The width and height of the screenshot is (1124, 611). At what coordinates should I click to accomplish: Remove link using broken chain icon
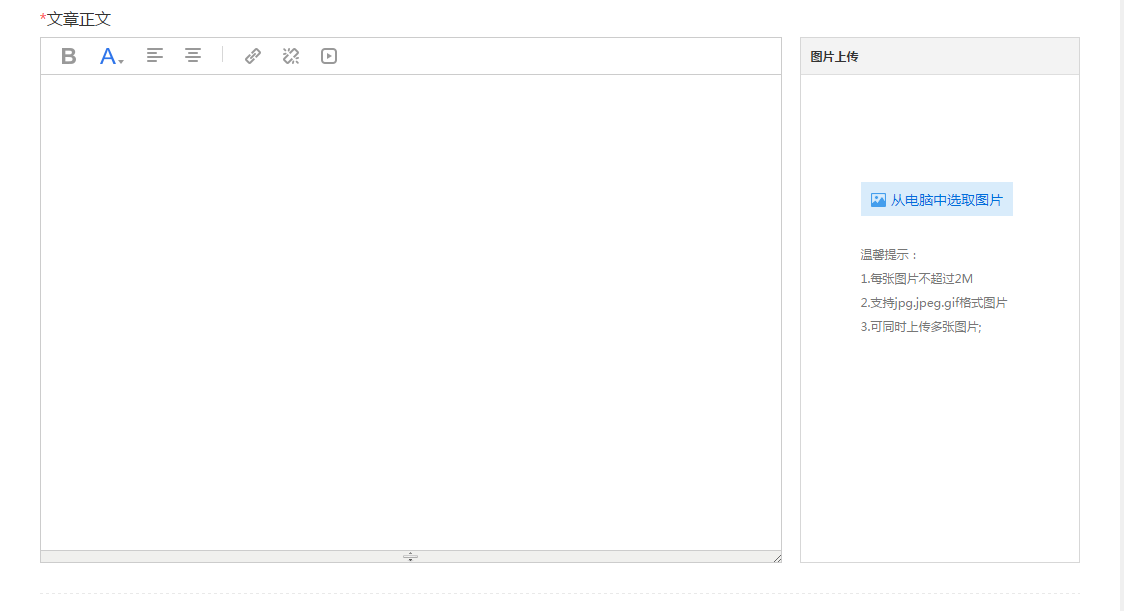(x=291, y=56)
